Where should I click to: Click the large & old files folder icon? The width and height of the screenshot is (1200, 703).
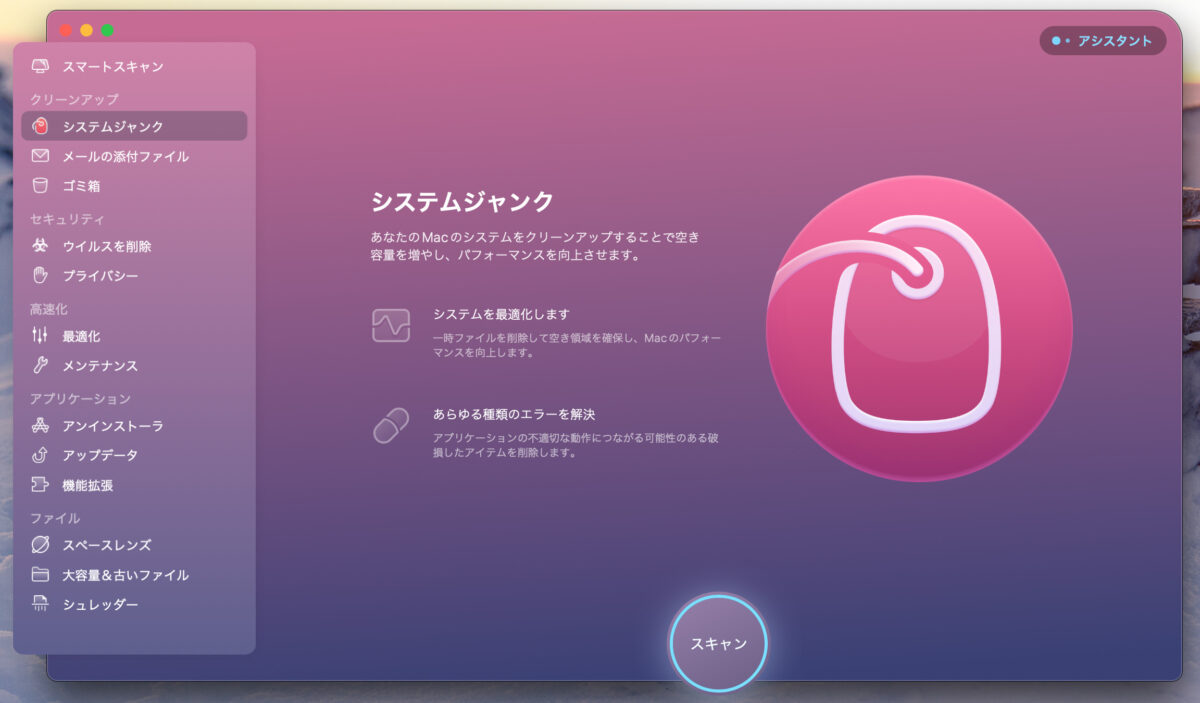40,575
